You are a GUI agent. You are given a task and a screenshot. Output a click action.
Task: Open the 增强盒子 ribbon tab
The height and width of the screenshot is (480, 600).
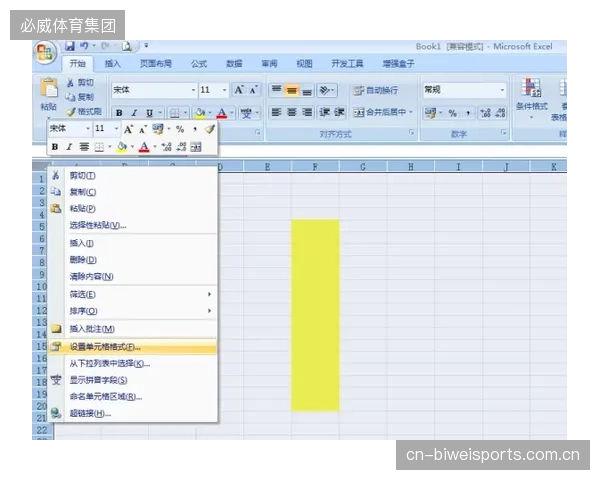click(x=398, y=64)
